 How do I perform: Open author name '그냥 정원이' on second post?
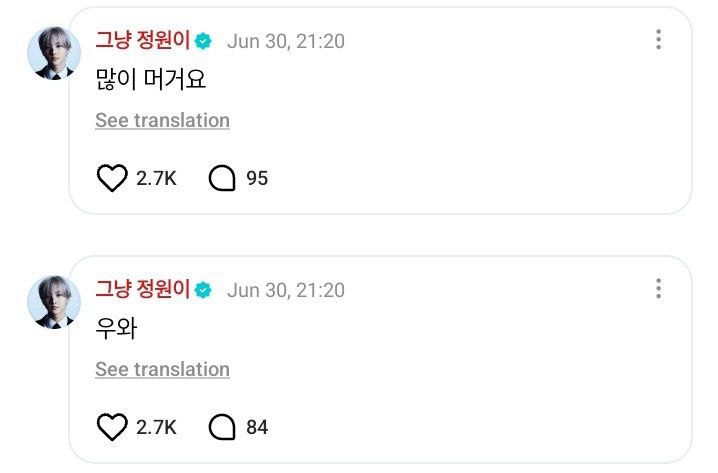pyautogui.click(x=142, y=289)
